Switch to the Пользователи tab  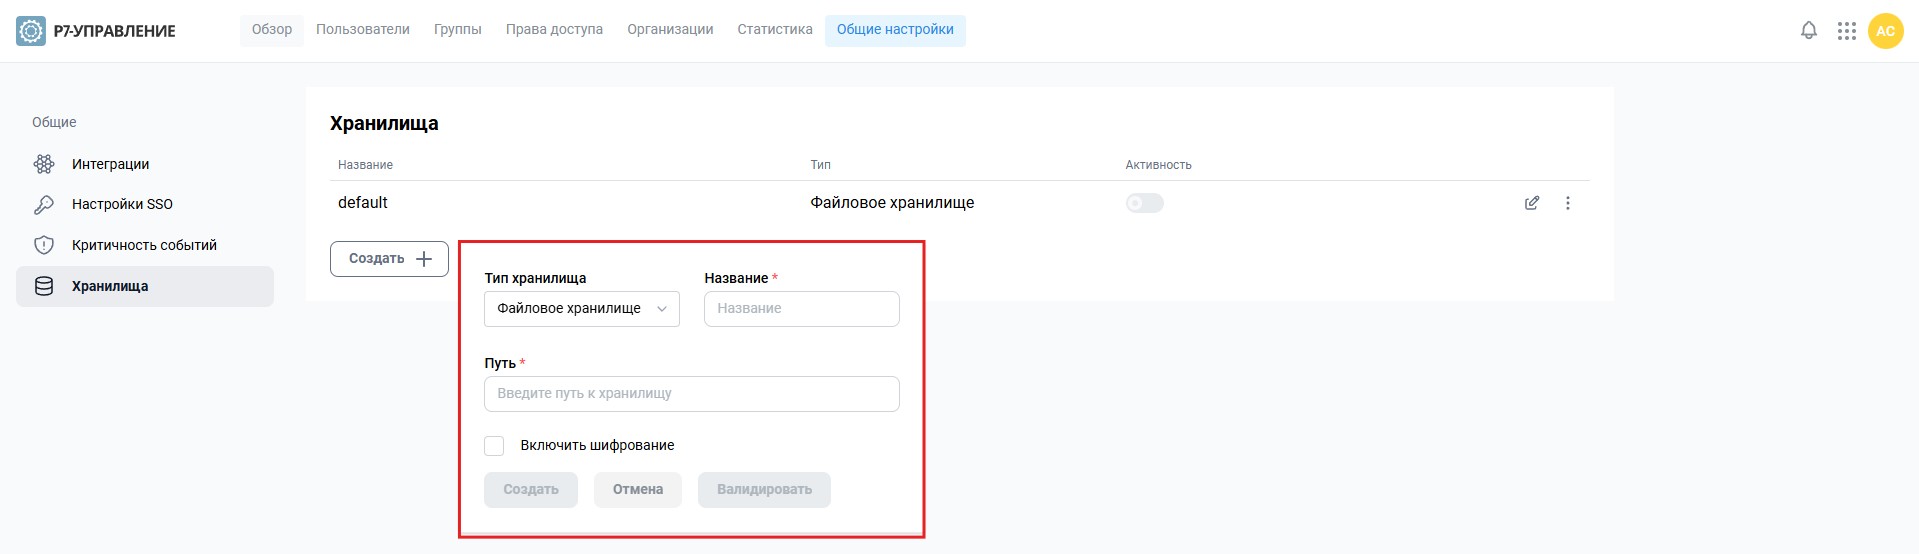(363, 30)
